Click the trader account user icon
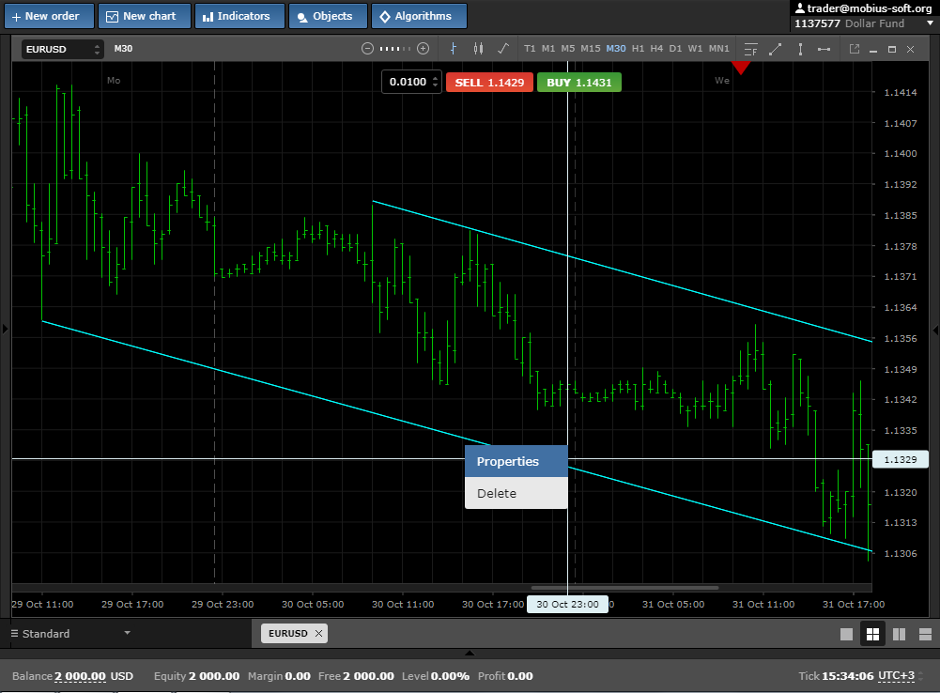This screenshot has width=940, height=693. tap(800, 8)
